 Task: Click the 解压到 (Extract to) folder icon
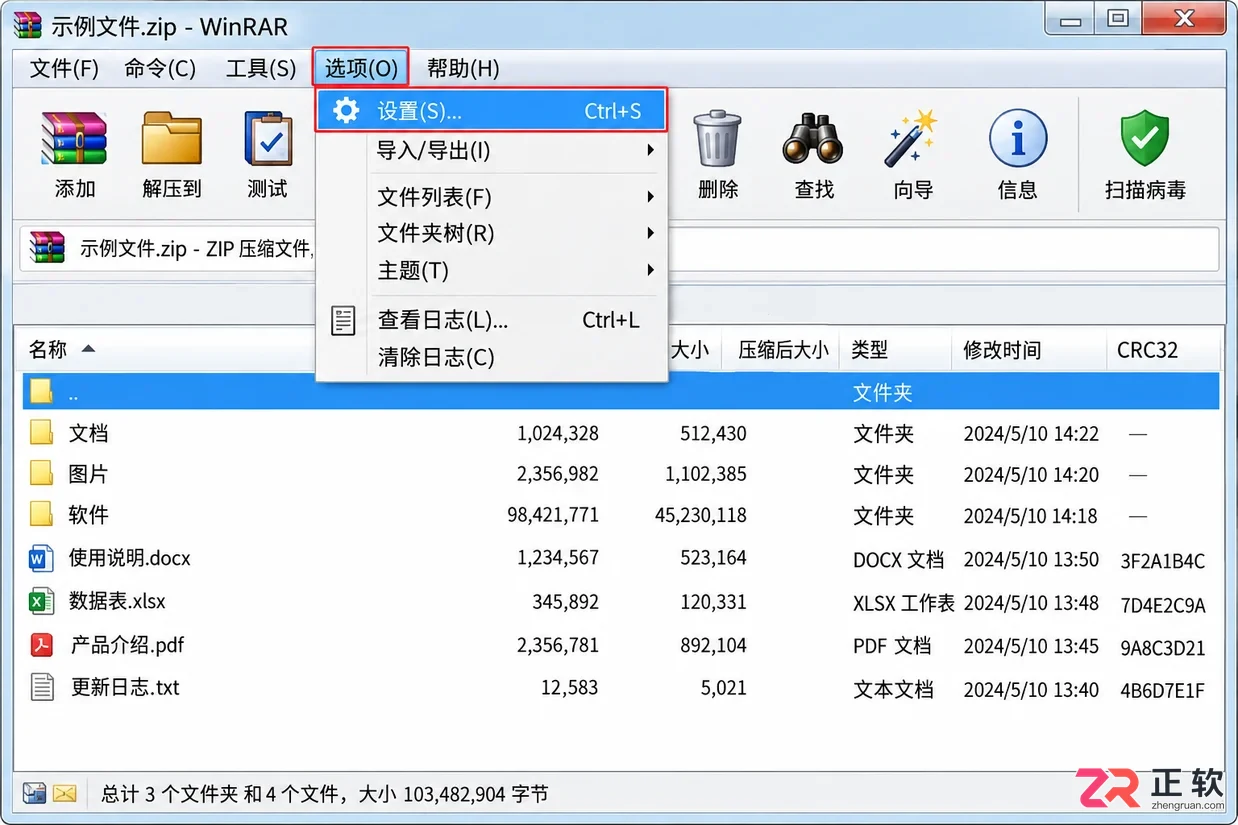172,139
